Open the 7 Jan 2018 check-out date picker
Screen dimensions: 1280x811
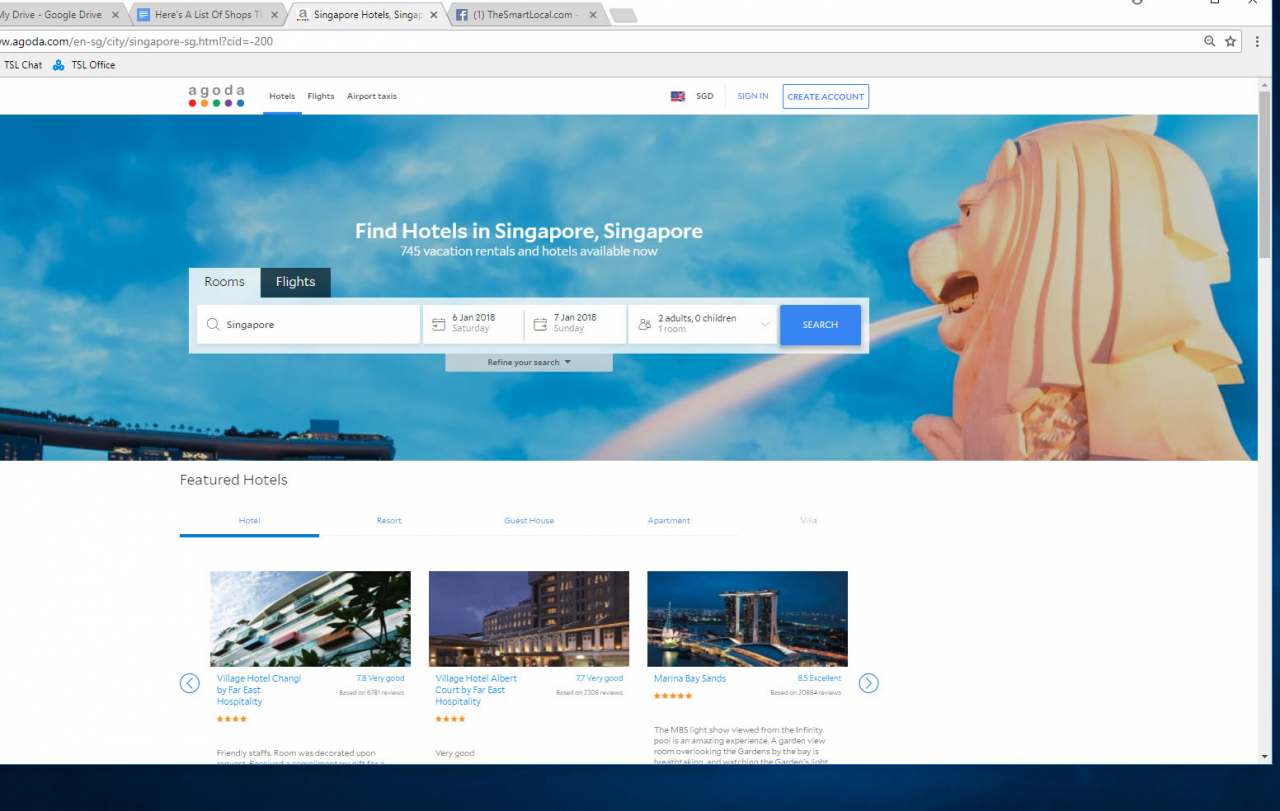click(575, 324)
